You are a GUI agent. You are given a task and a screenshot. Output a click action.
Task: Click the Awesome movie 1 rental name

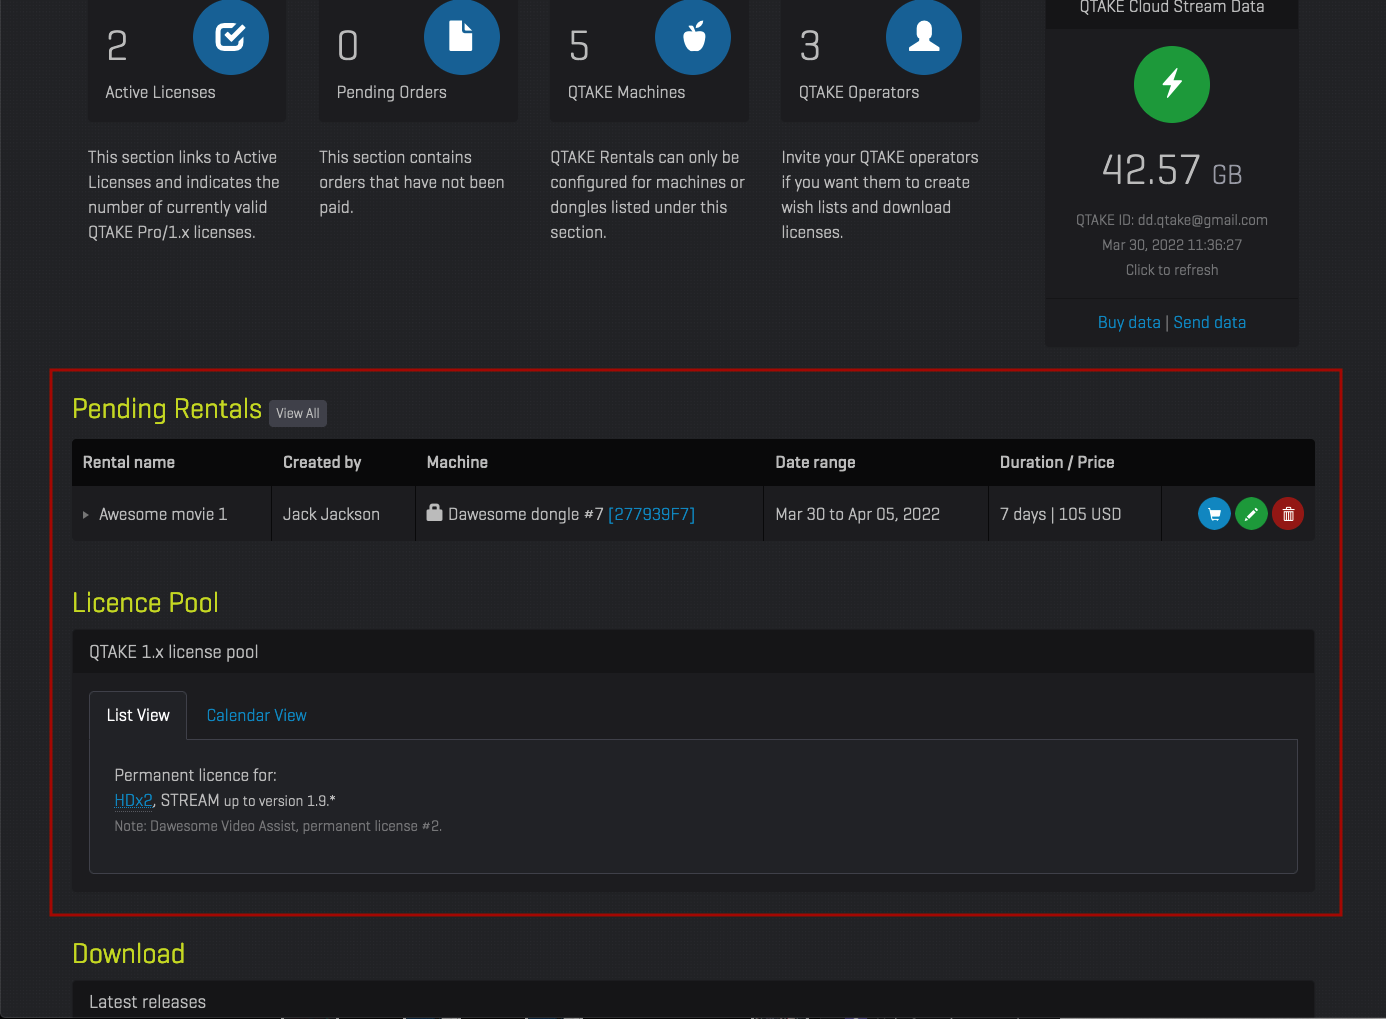click(x=163, y=514)
